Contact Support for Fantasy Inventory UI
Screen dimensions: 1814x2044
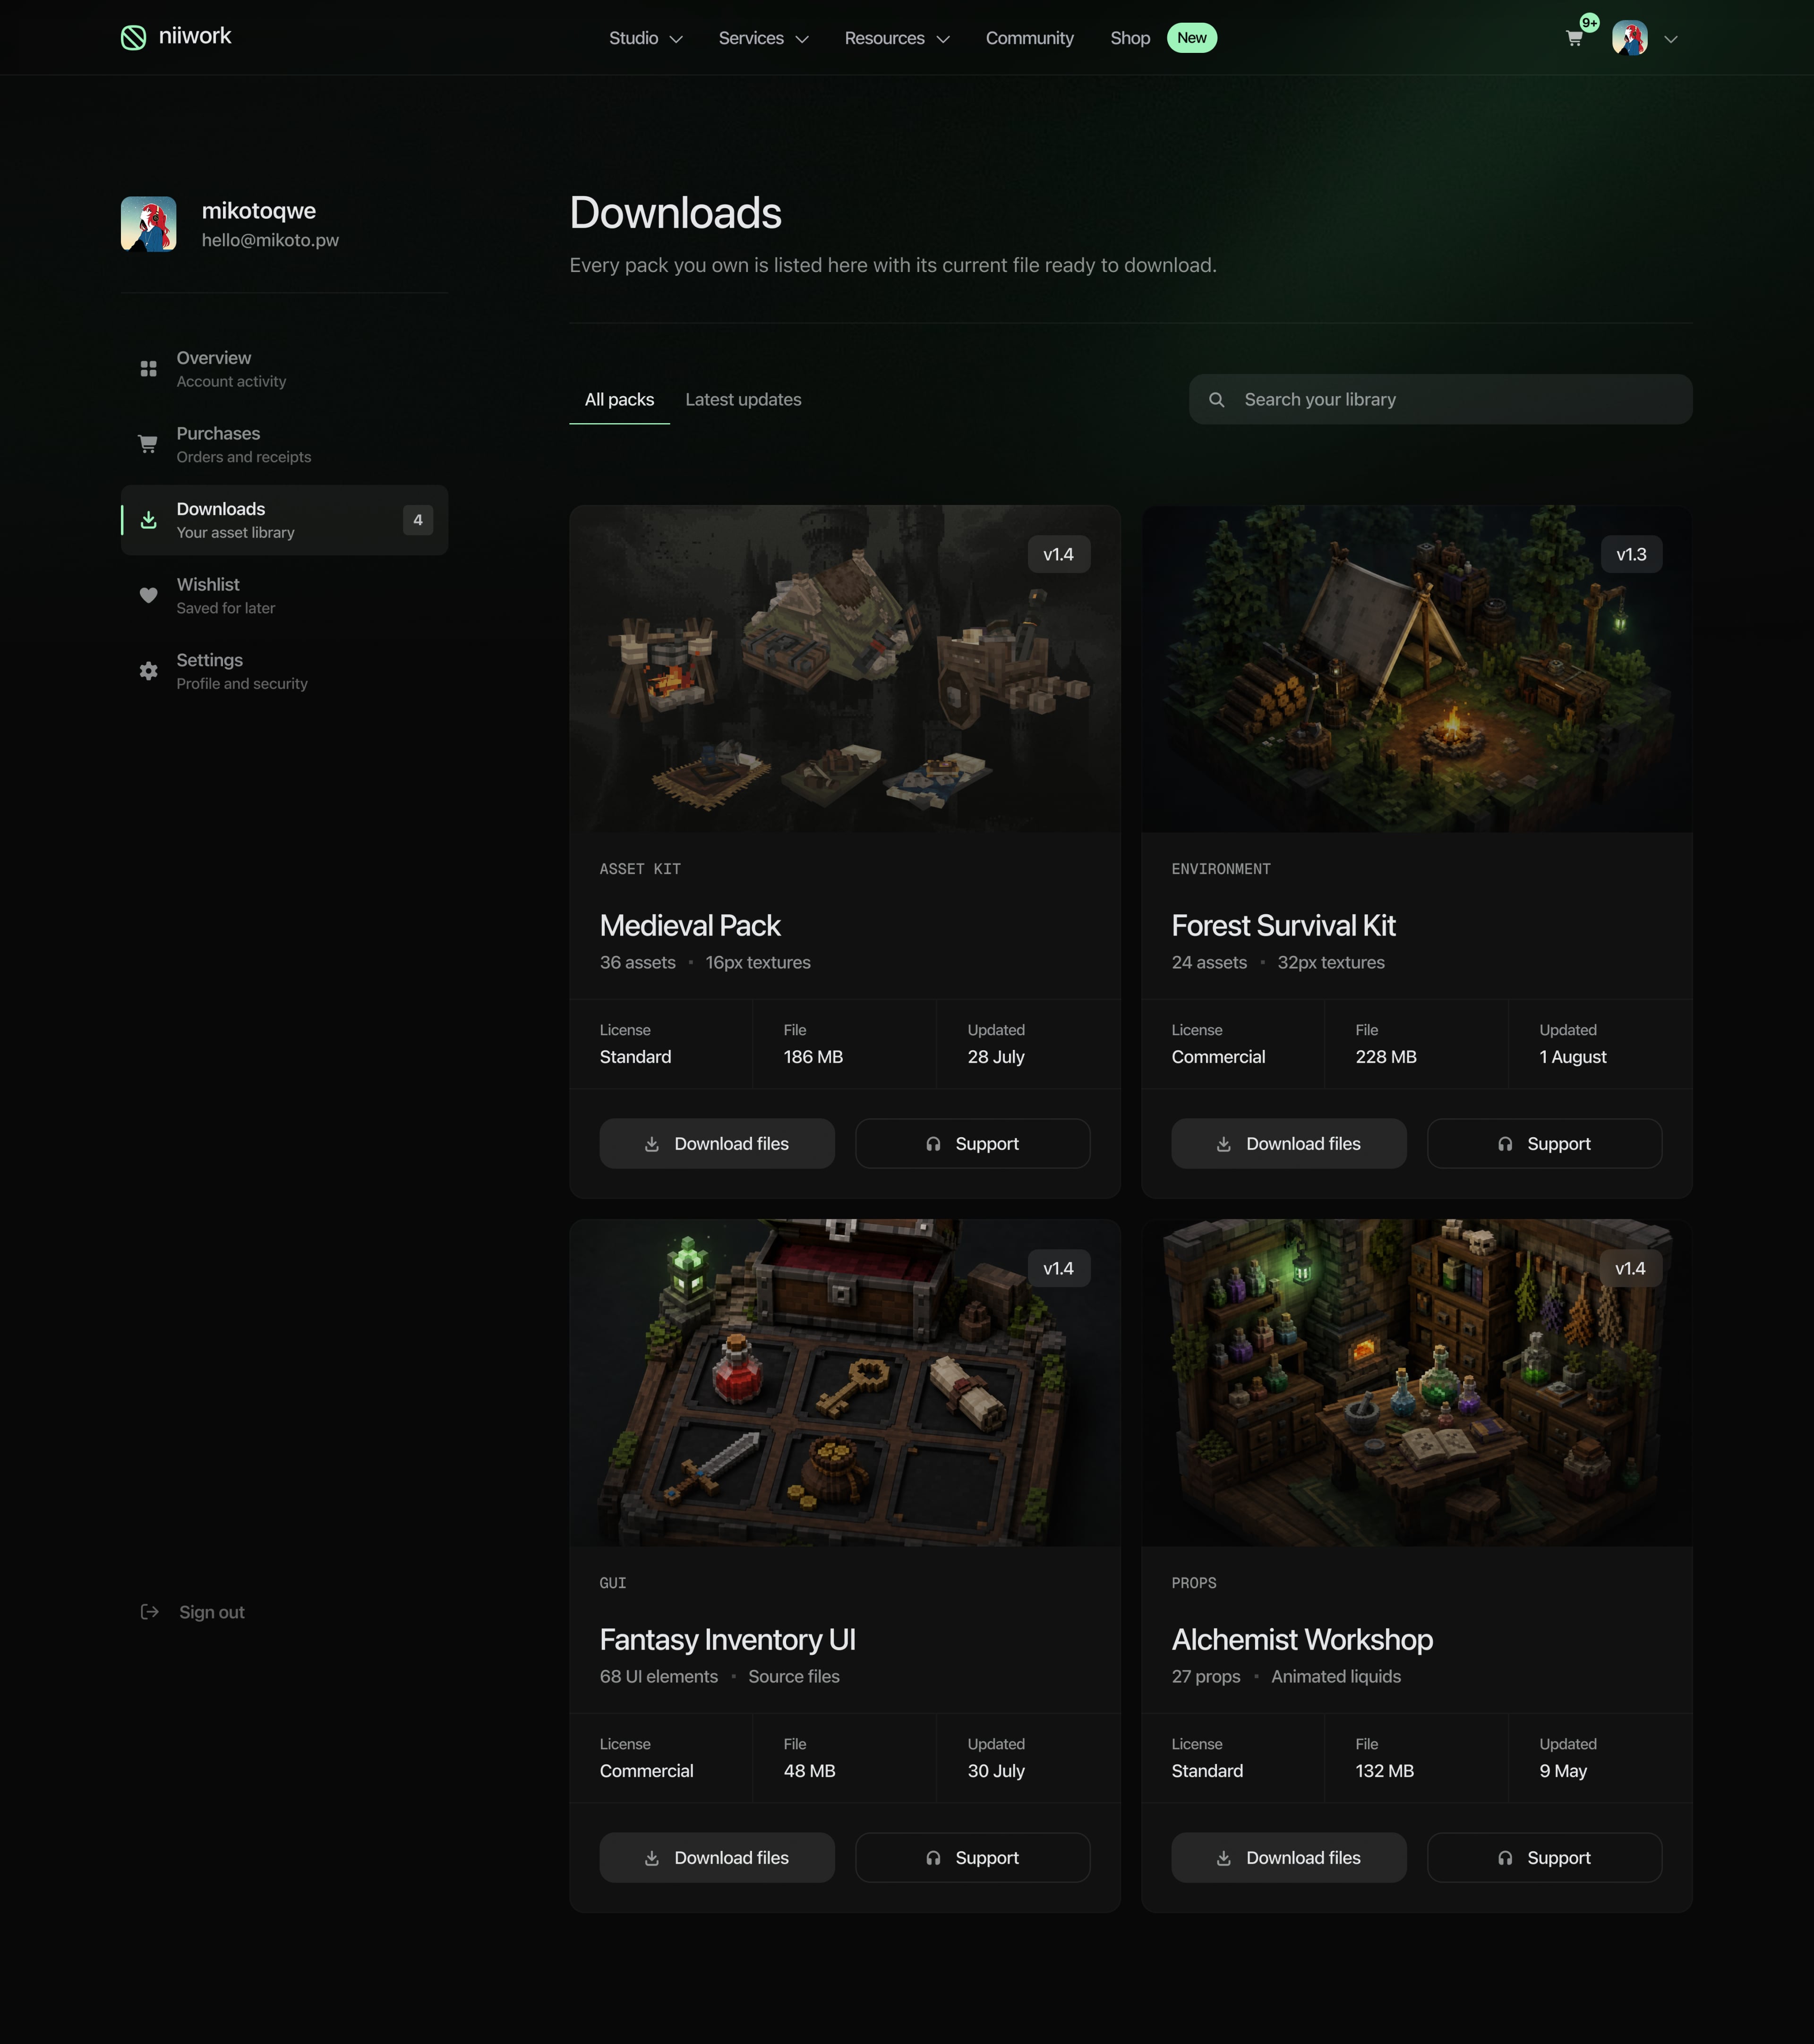[972, 1858]
